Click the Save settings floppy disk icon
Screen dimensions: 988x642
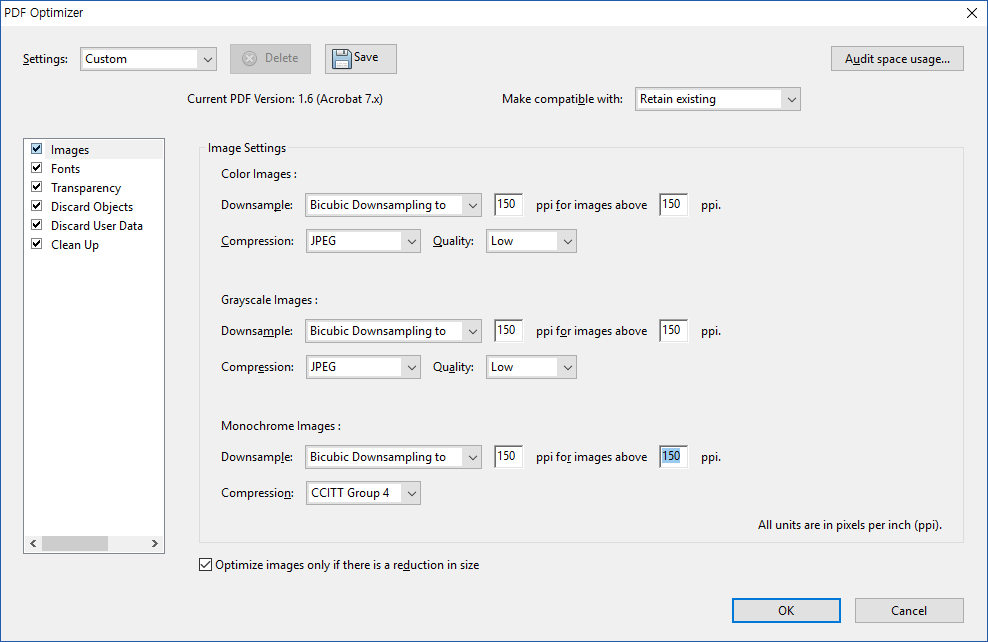342,59
